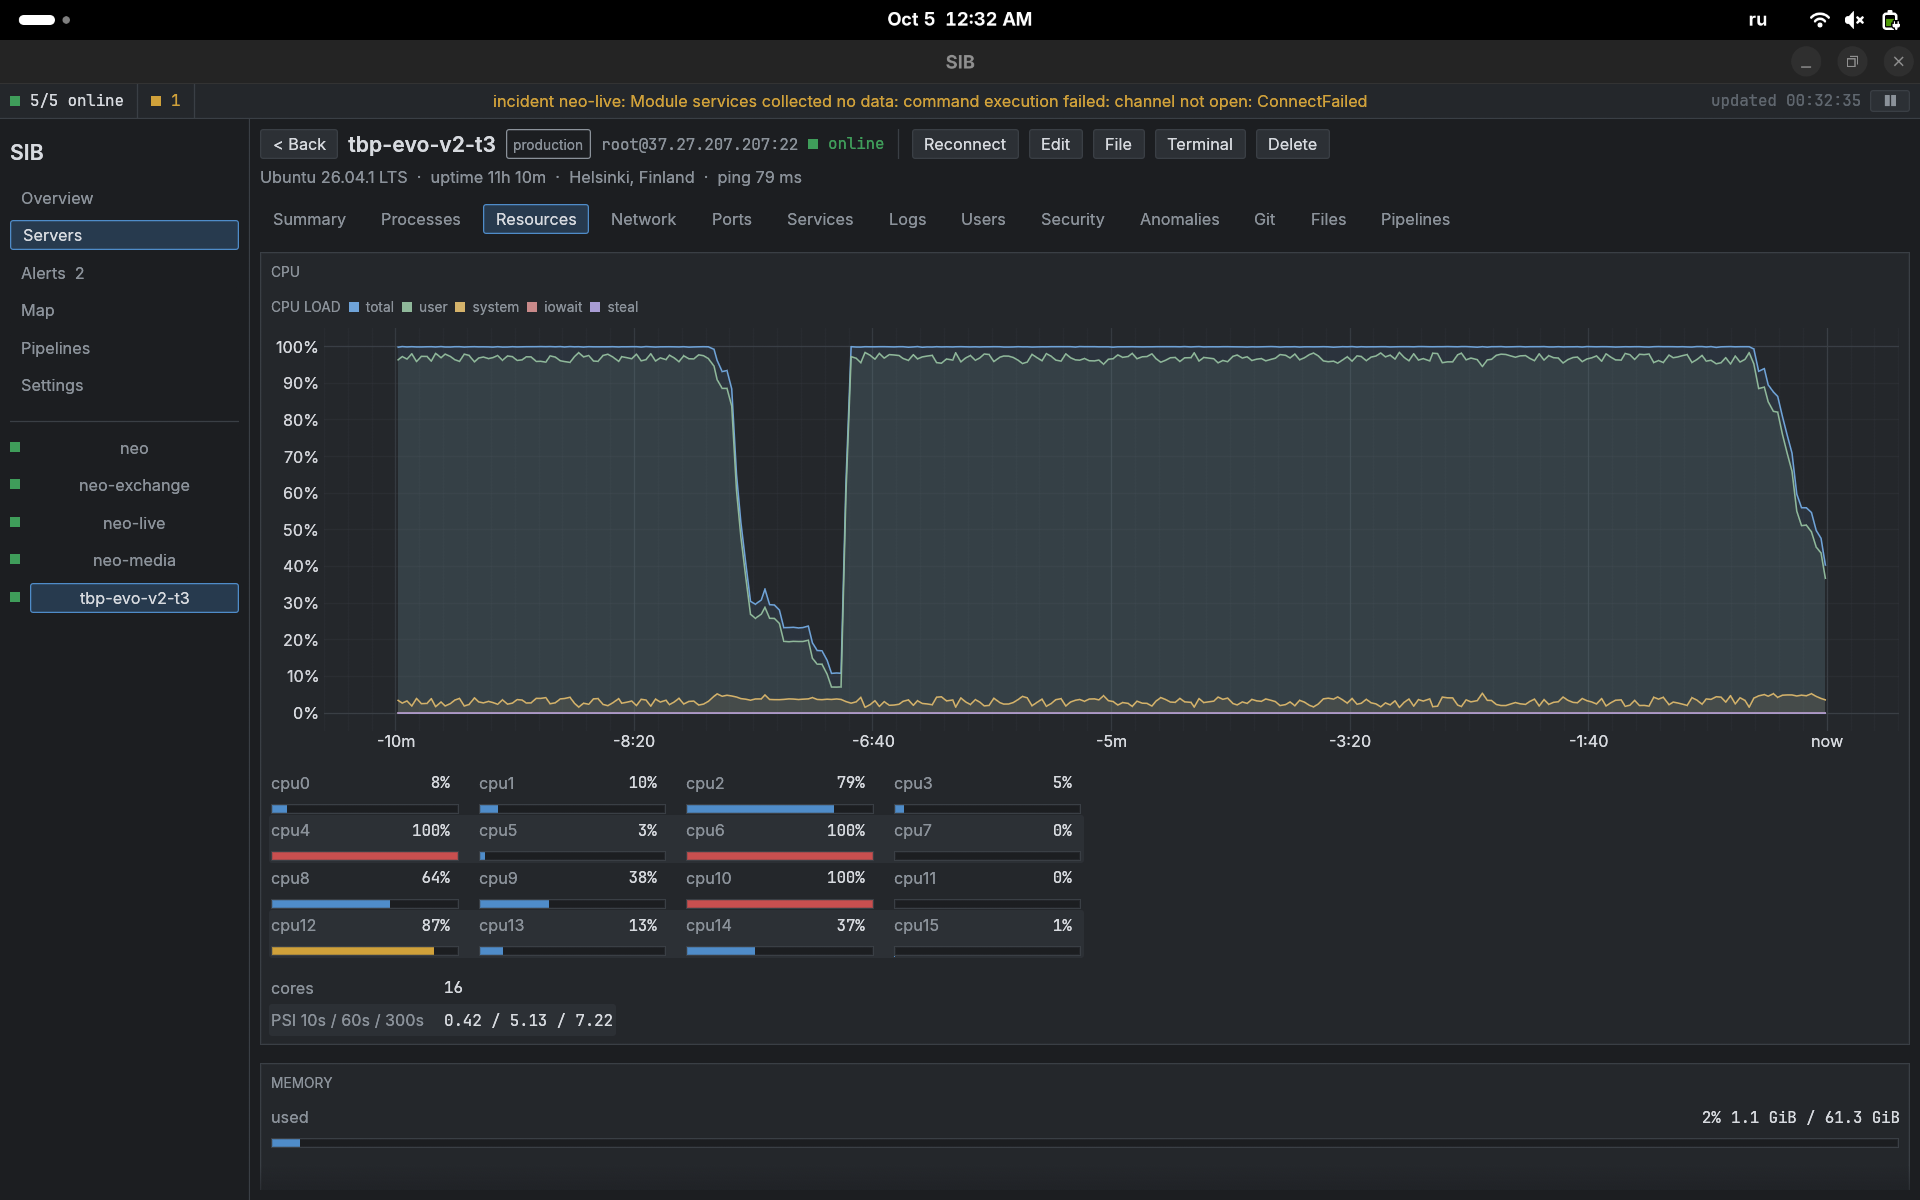Open Alerts in the sidebar
Image resolution: width=1920 pixels, height=1200 pixels.
[124, 273]
